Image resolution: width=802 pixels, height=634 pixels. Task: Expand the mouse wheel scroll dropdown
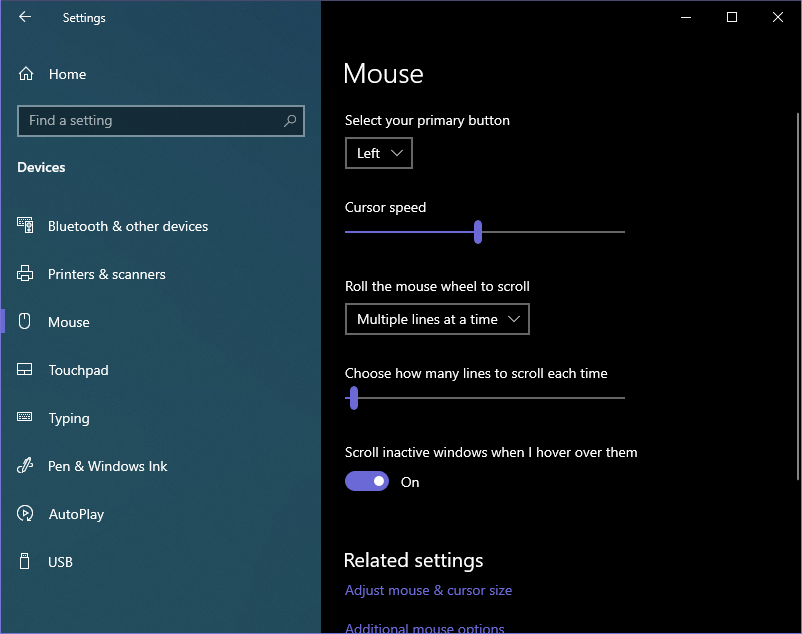coord(437,319)
